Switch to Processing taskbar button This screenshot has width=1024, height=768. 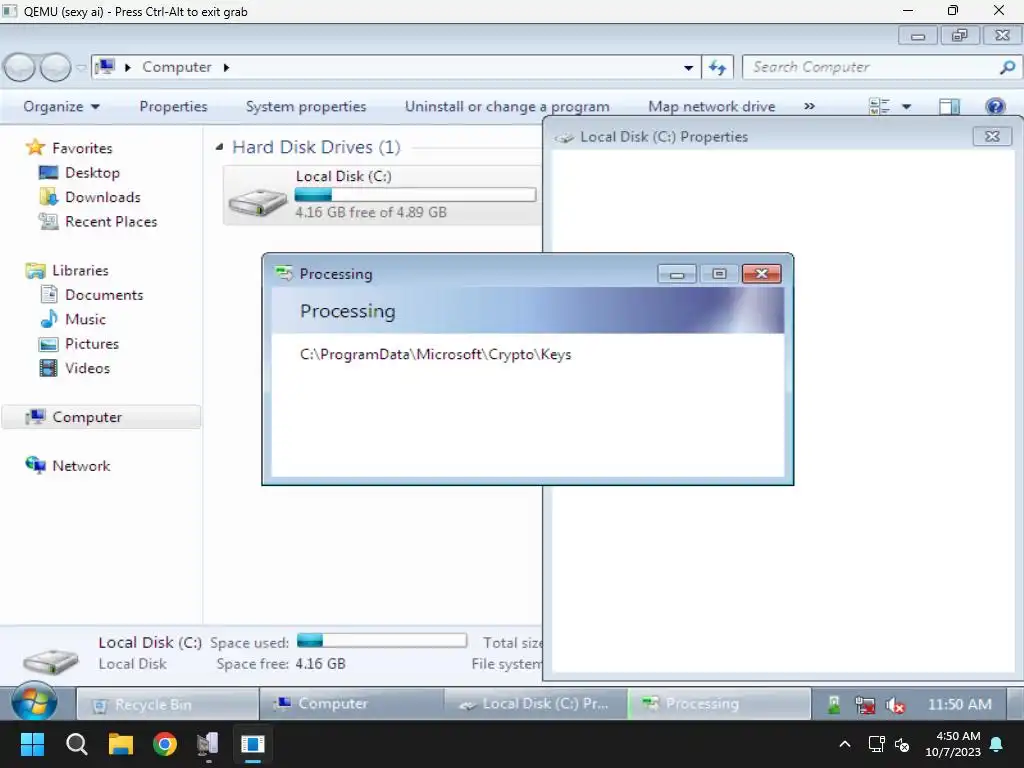(719, 705)
